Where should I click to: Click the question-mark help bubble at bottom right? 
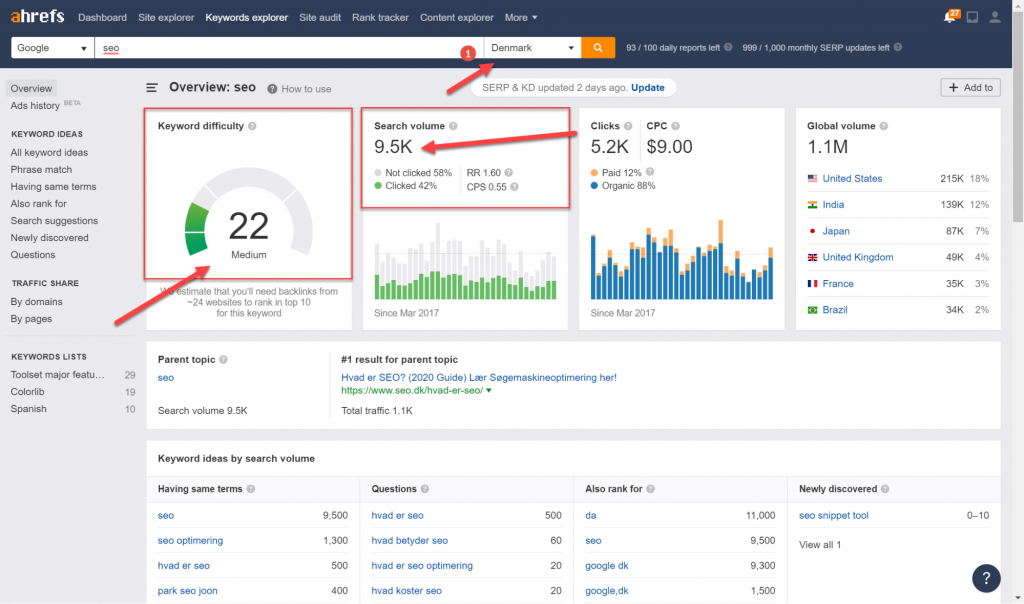[985, 578]
